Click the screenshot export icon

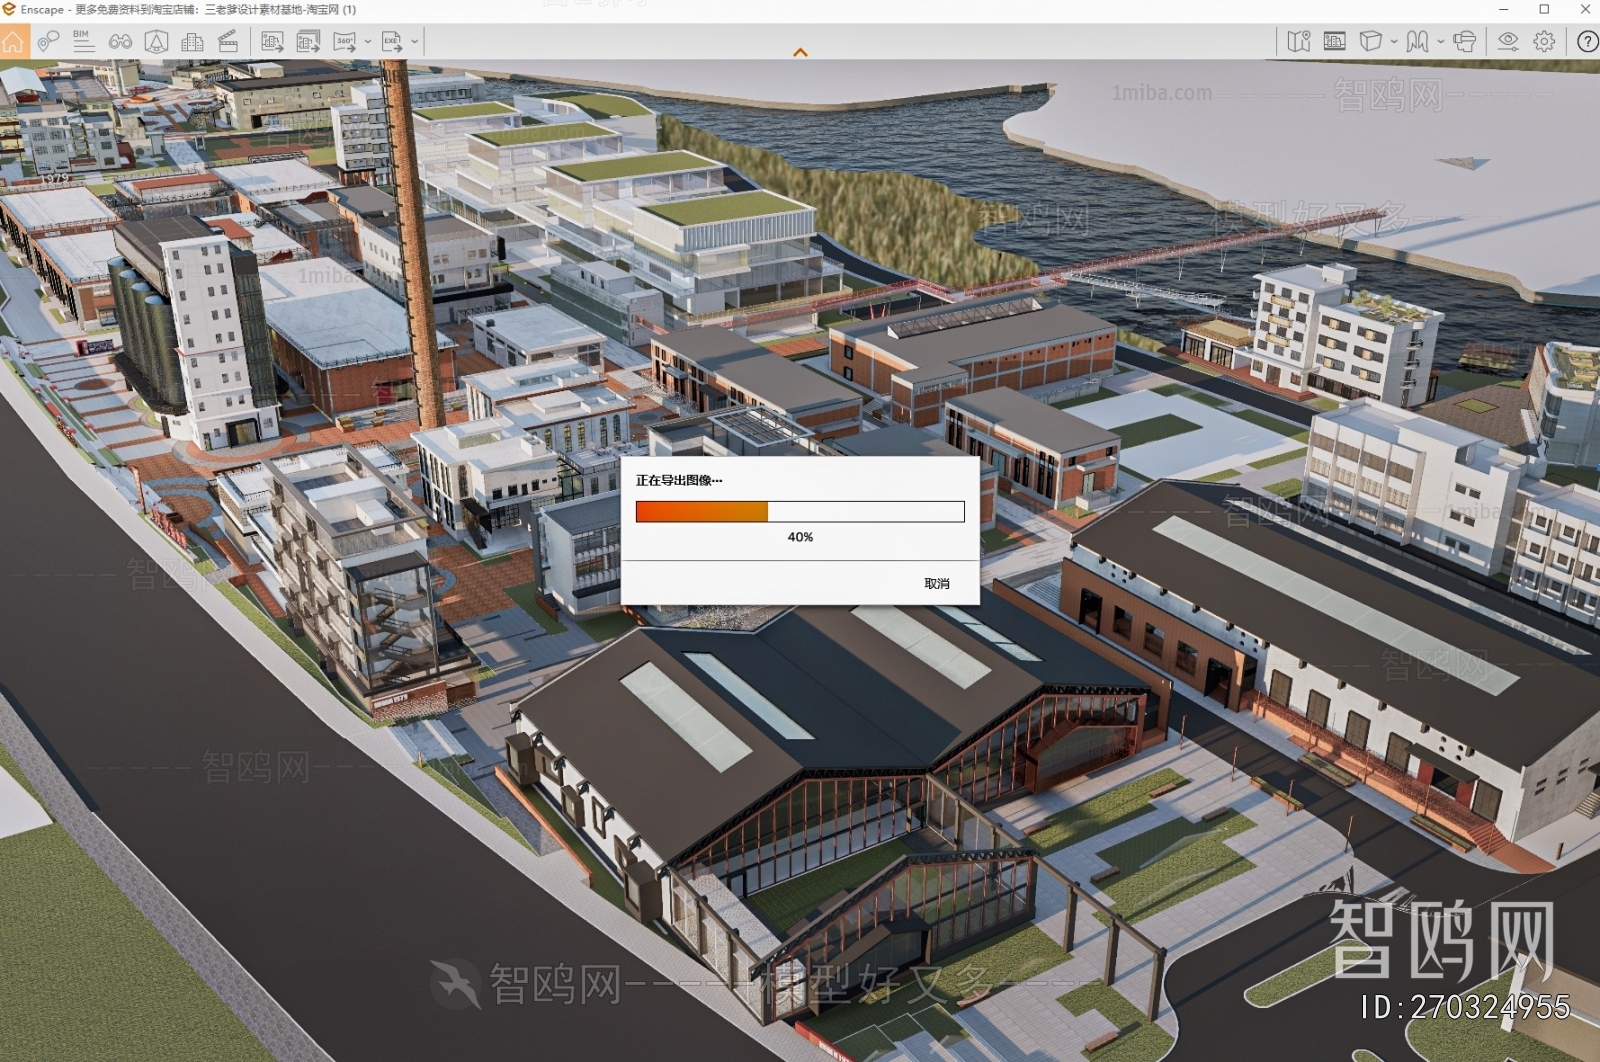[272, 42]
